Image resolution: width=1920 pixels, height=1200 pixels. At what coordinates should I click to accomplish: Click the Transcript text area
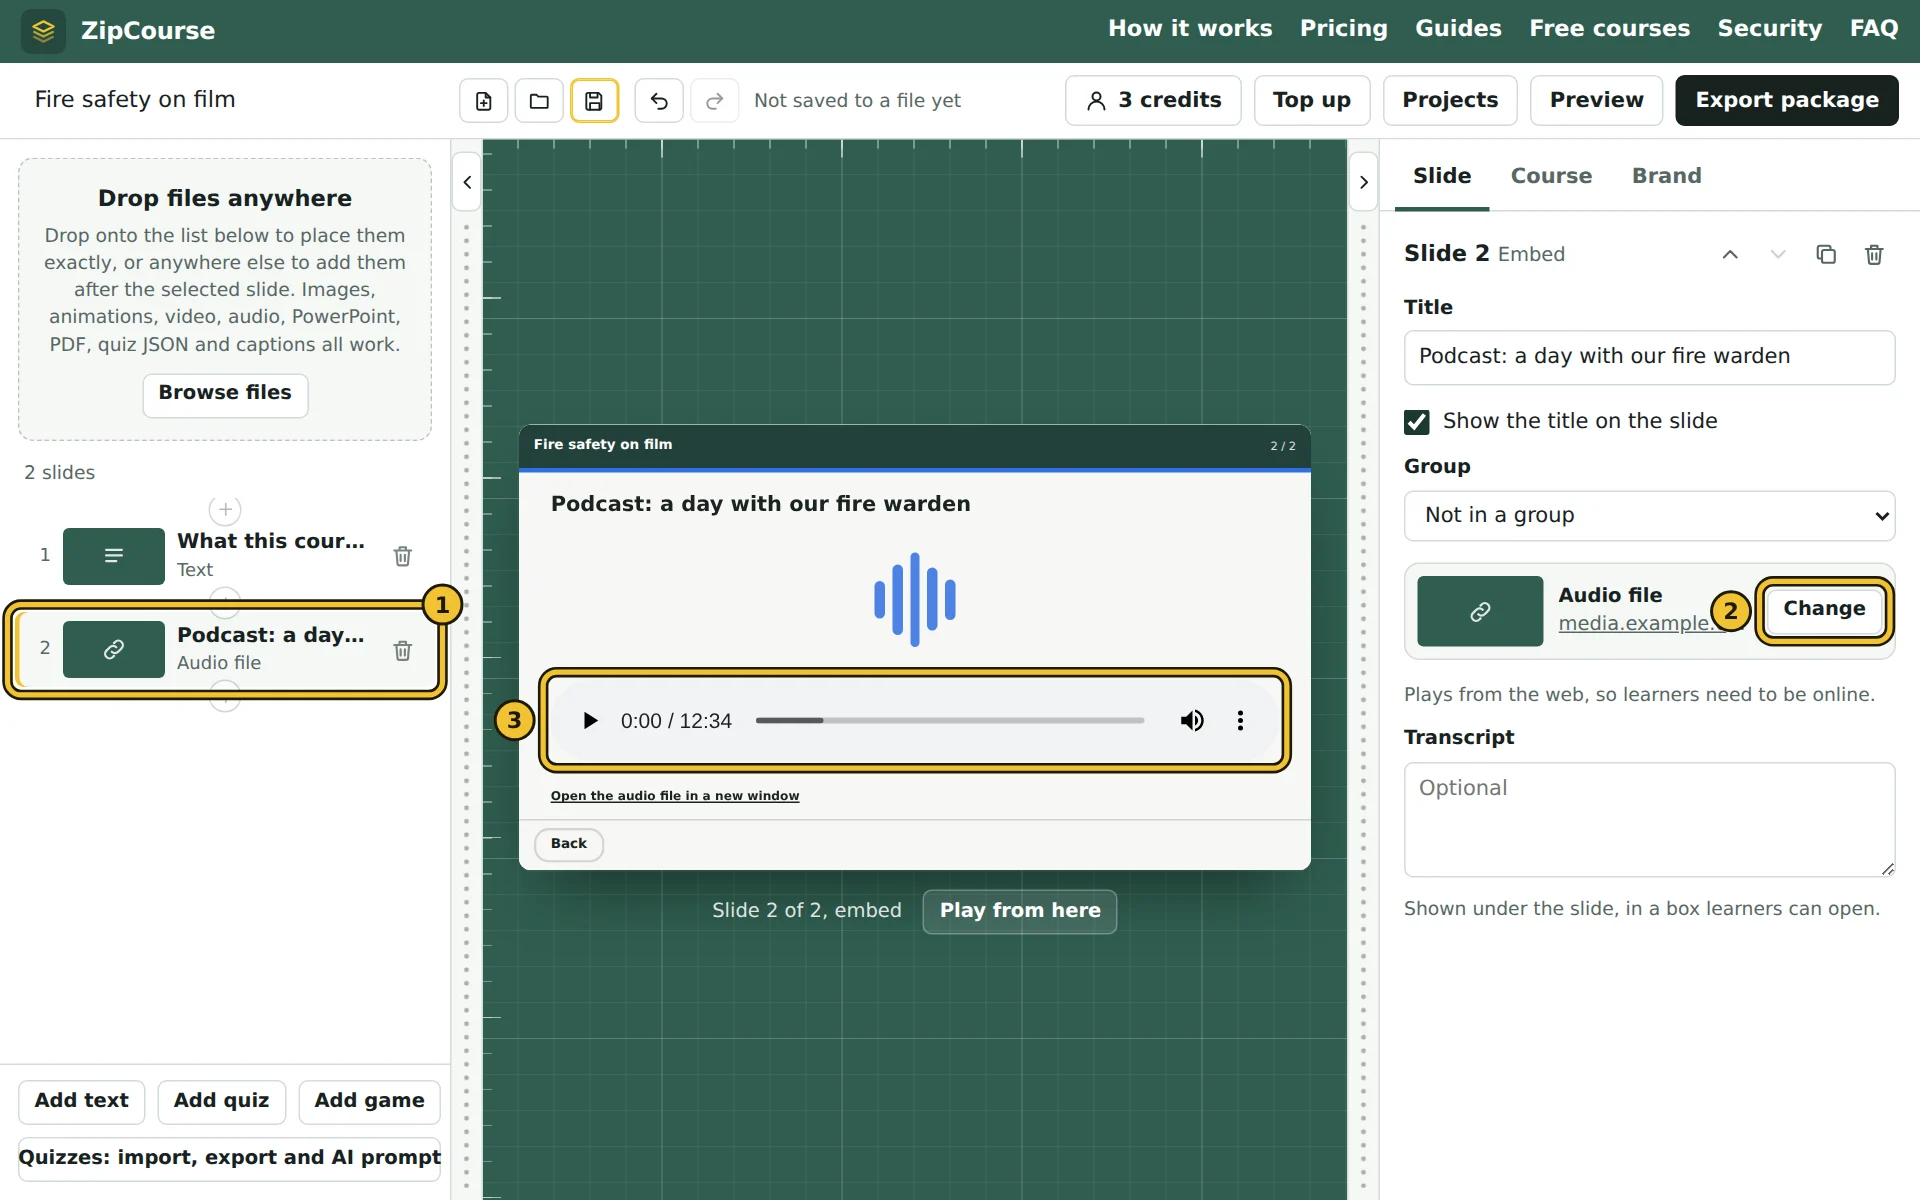point(1649,820)
